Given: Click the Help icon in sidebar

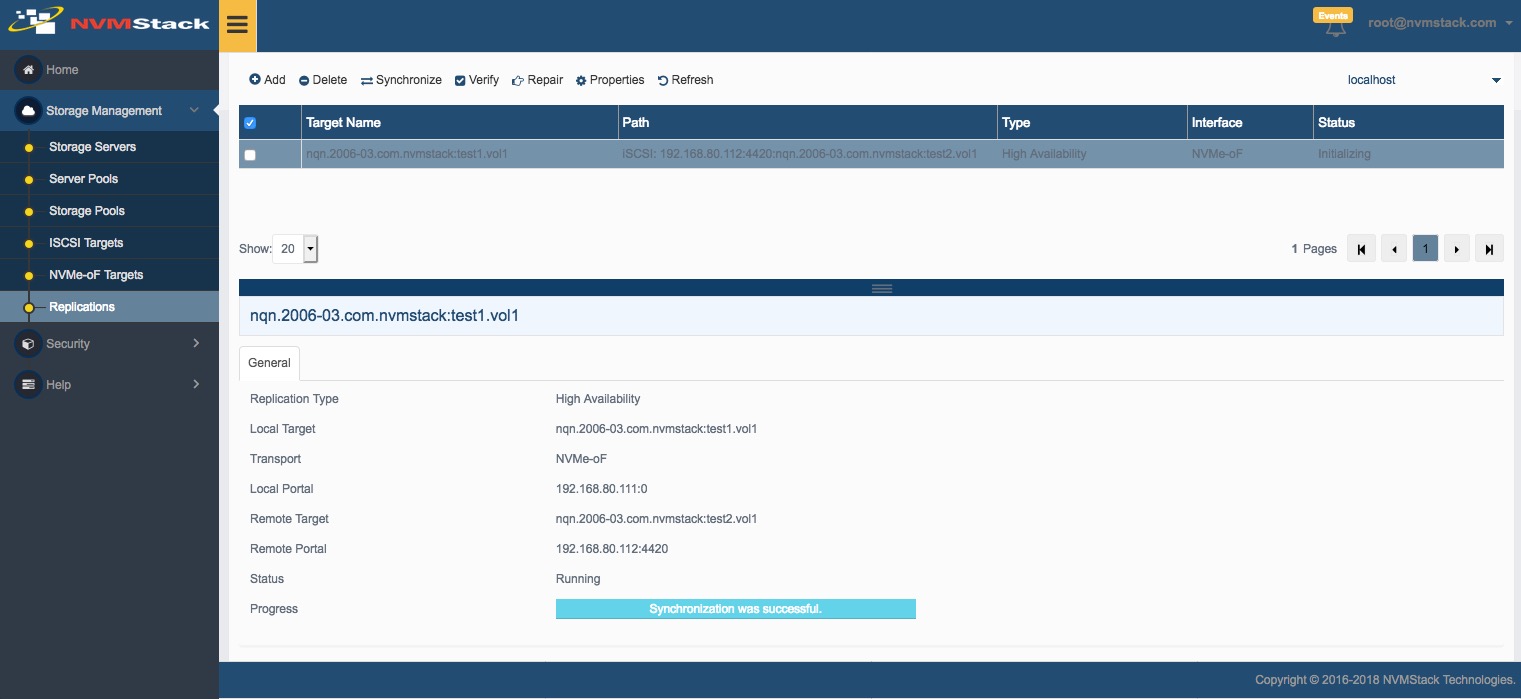Looking at the screenshot, I should (x=28, y=385).
